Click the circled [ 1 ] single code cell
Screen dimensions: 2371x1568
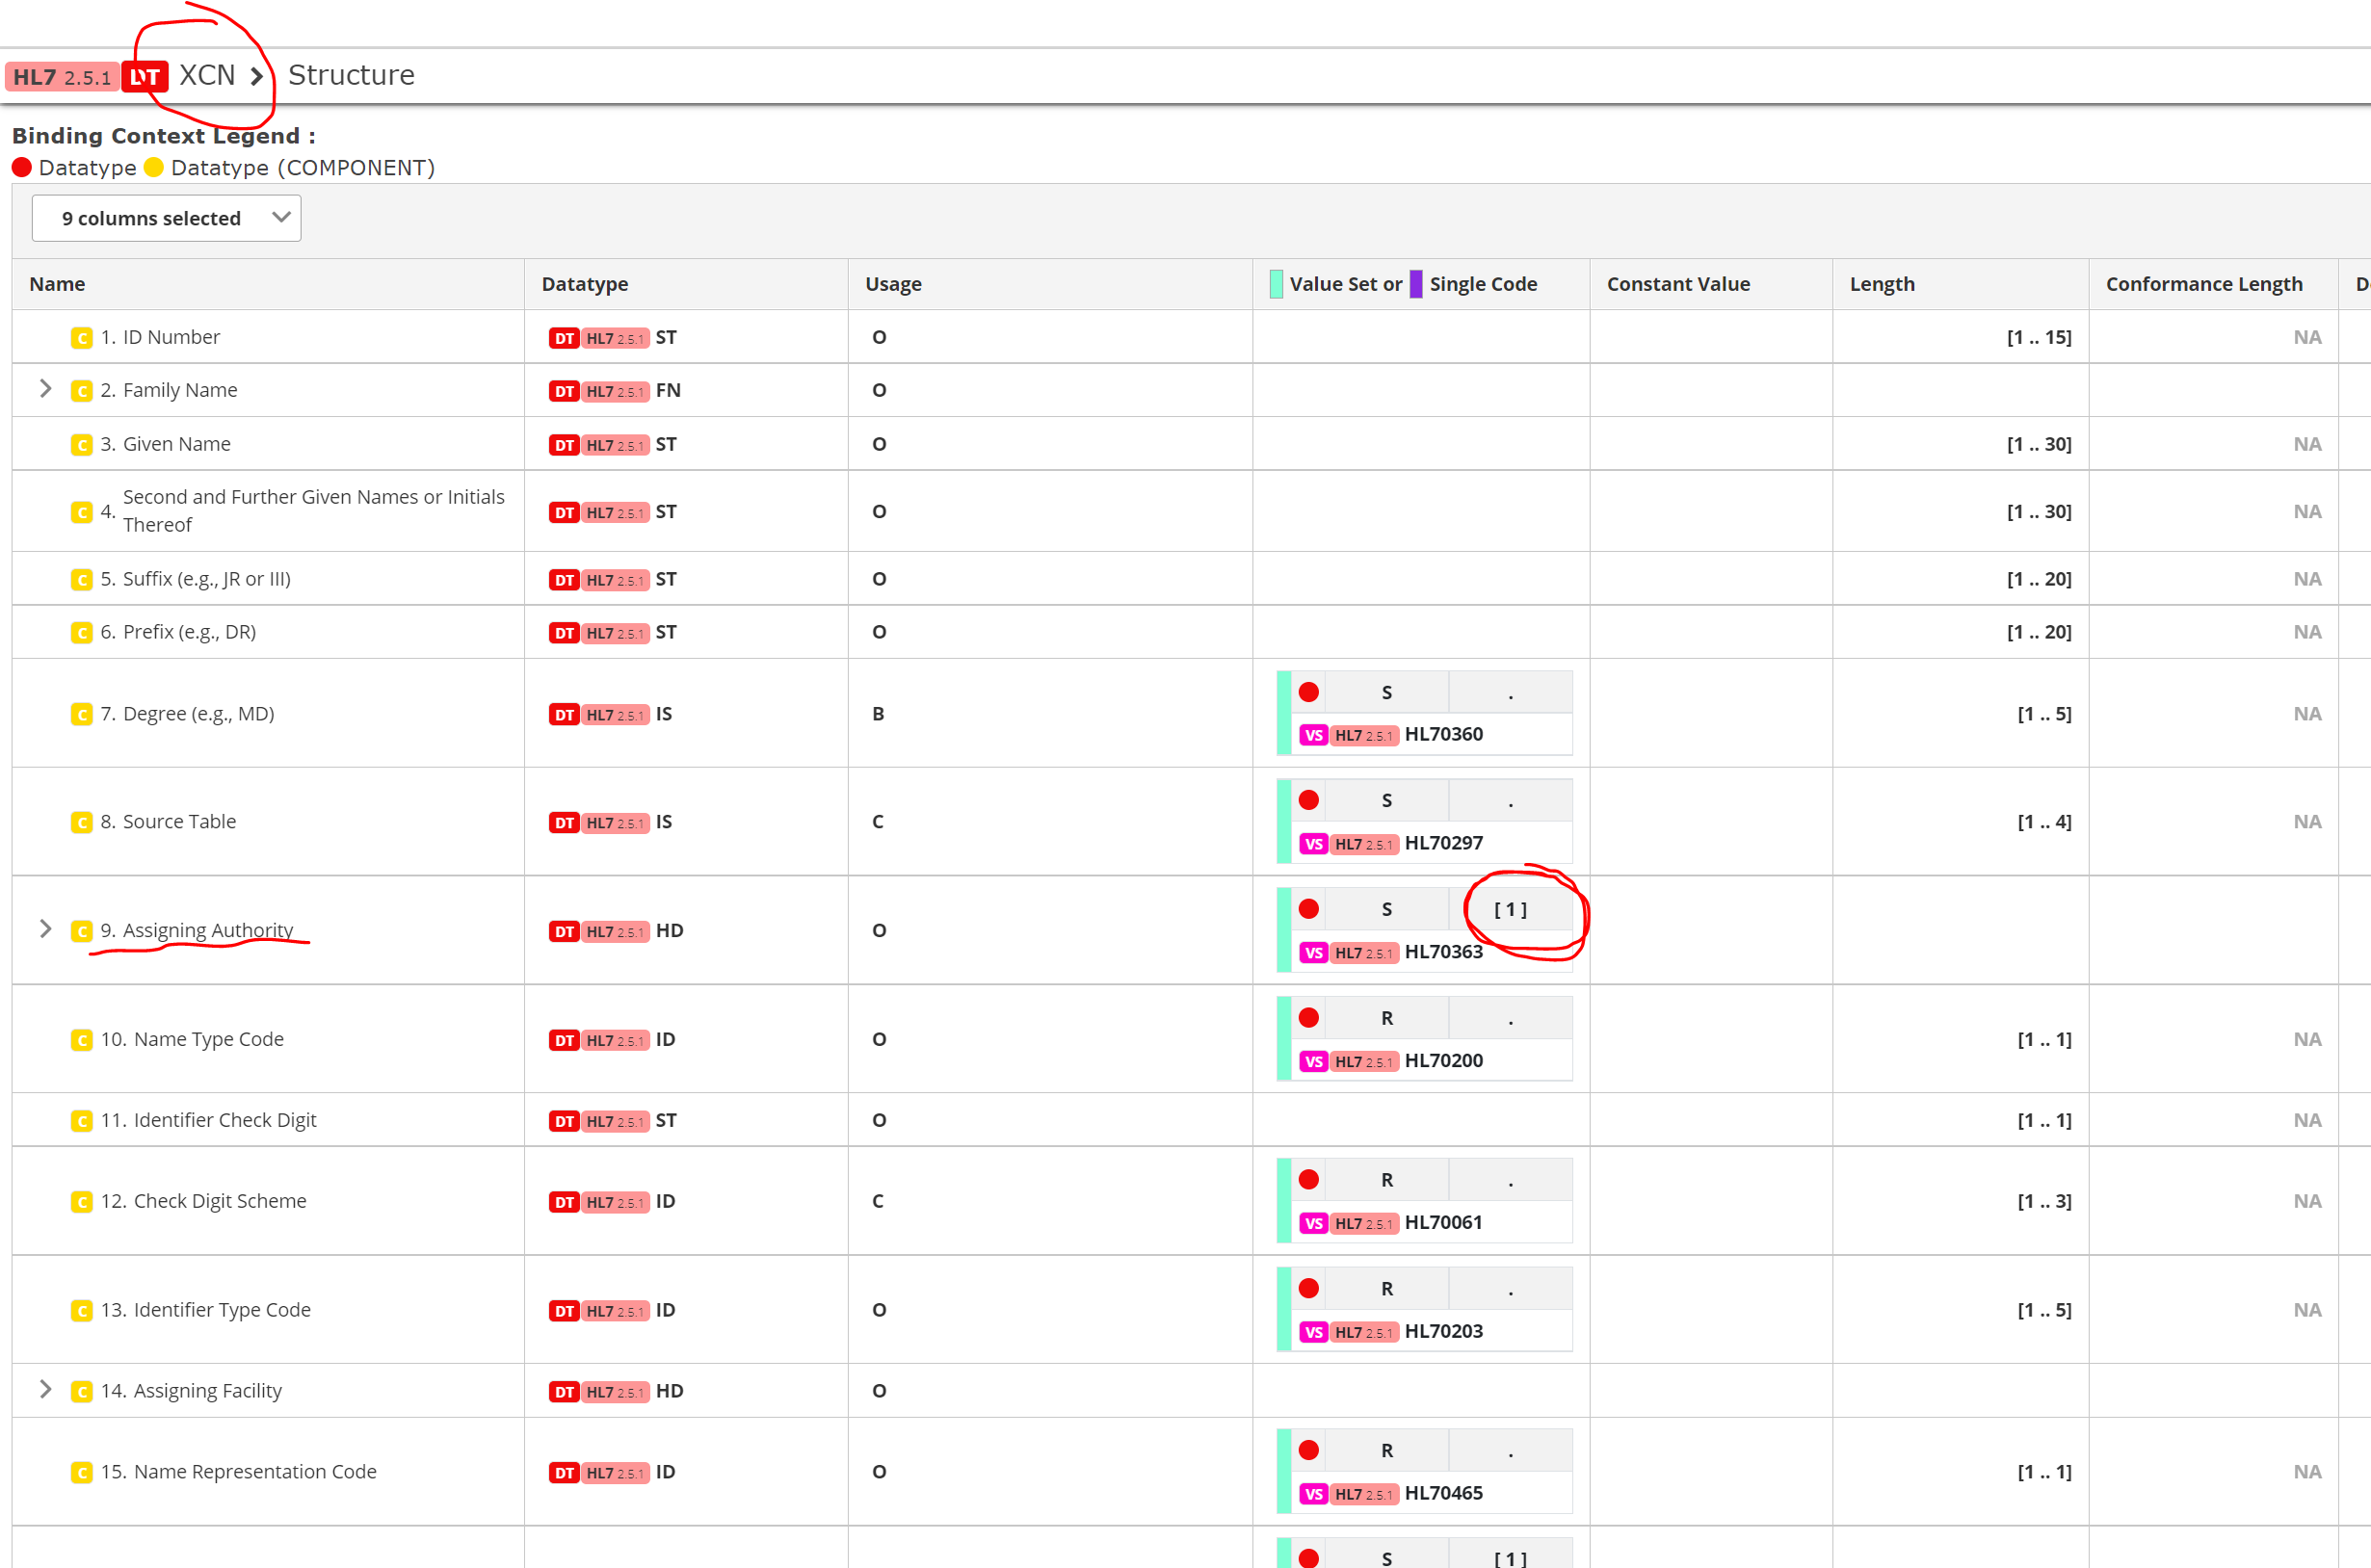[x=1510, y=909]
